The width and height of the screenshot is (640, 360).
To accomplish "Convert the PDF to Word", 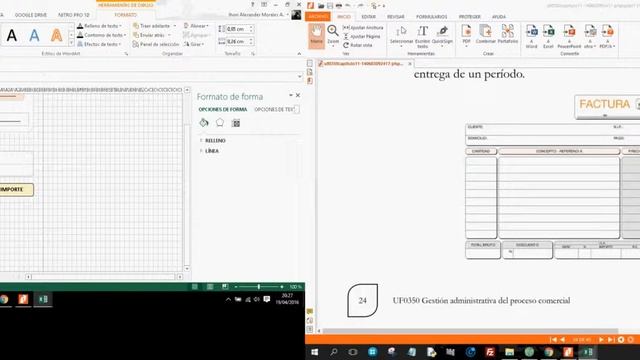I will coord(531,36).
